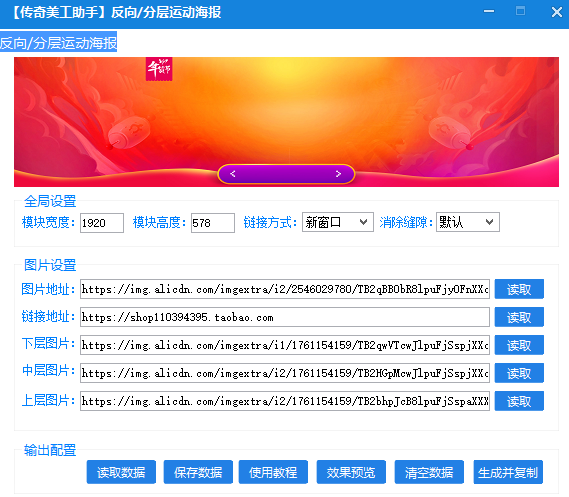This screenshot has height=497, width=569.
Task: Click 读取 next to the 链接地址 field
Action: coord(519,317)
